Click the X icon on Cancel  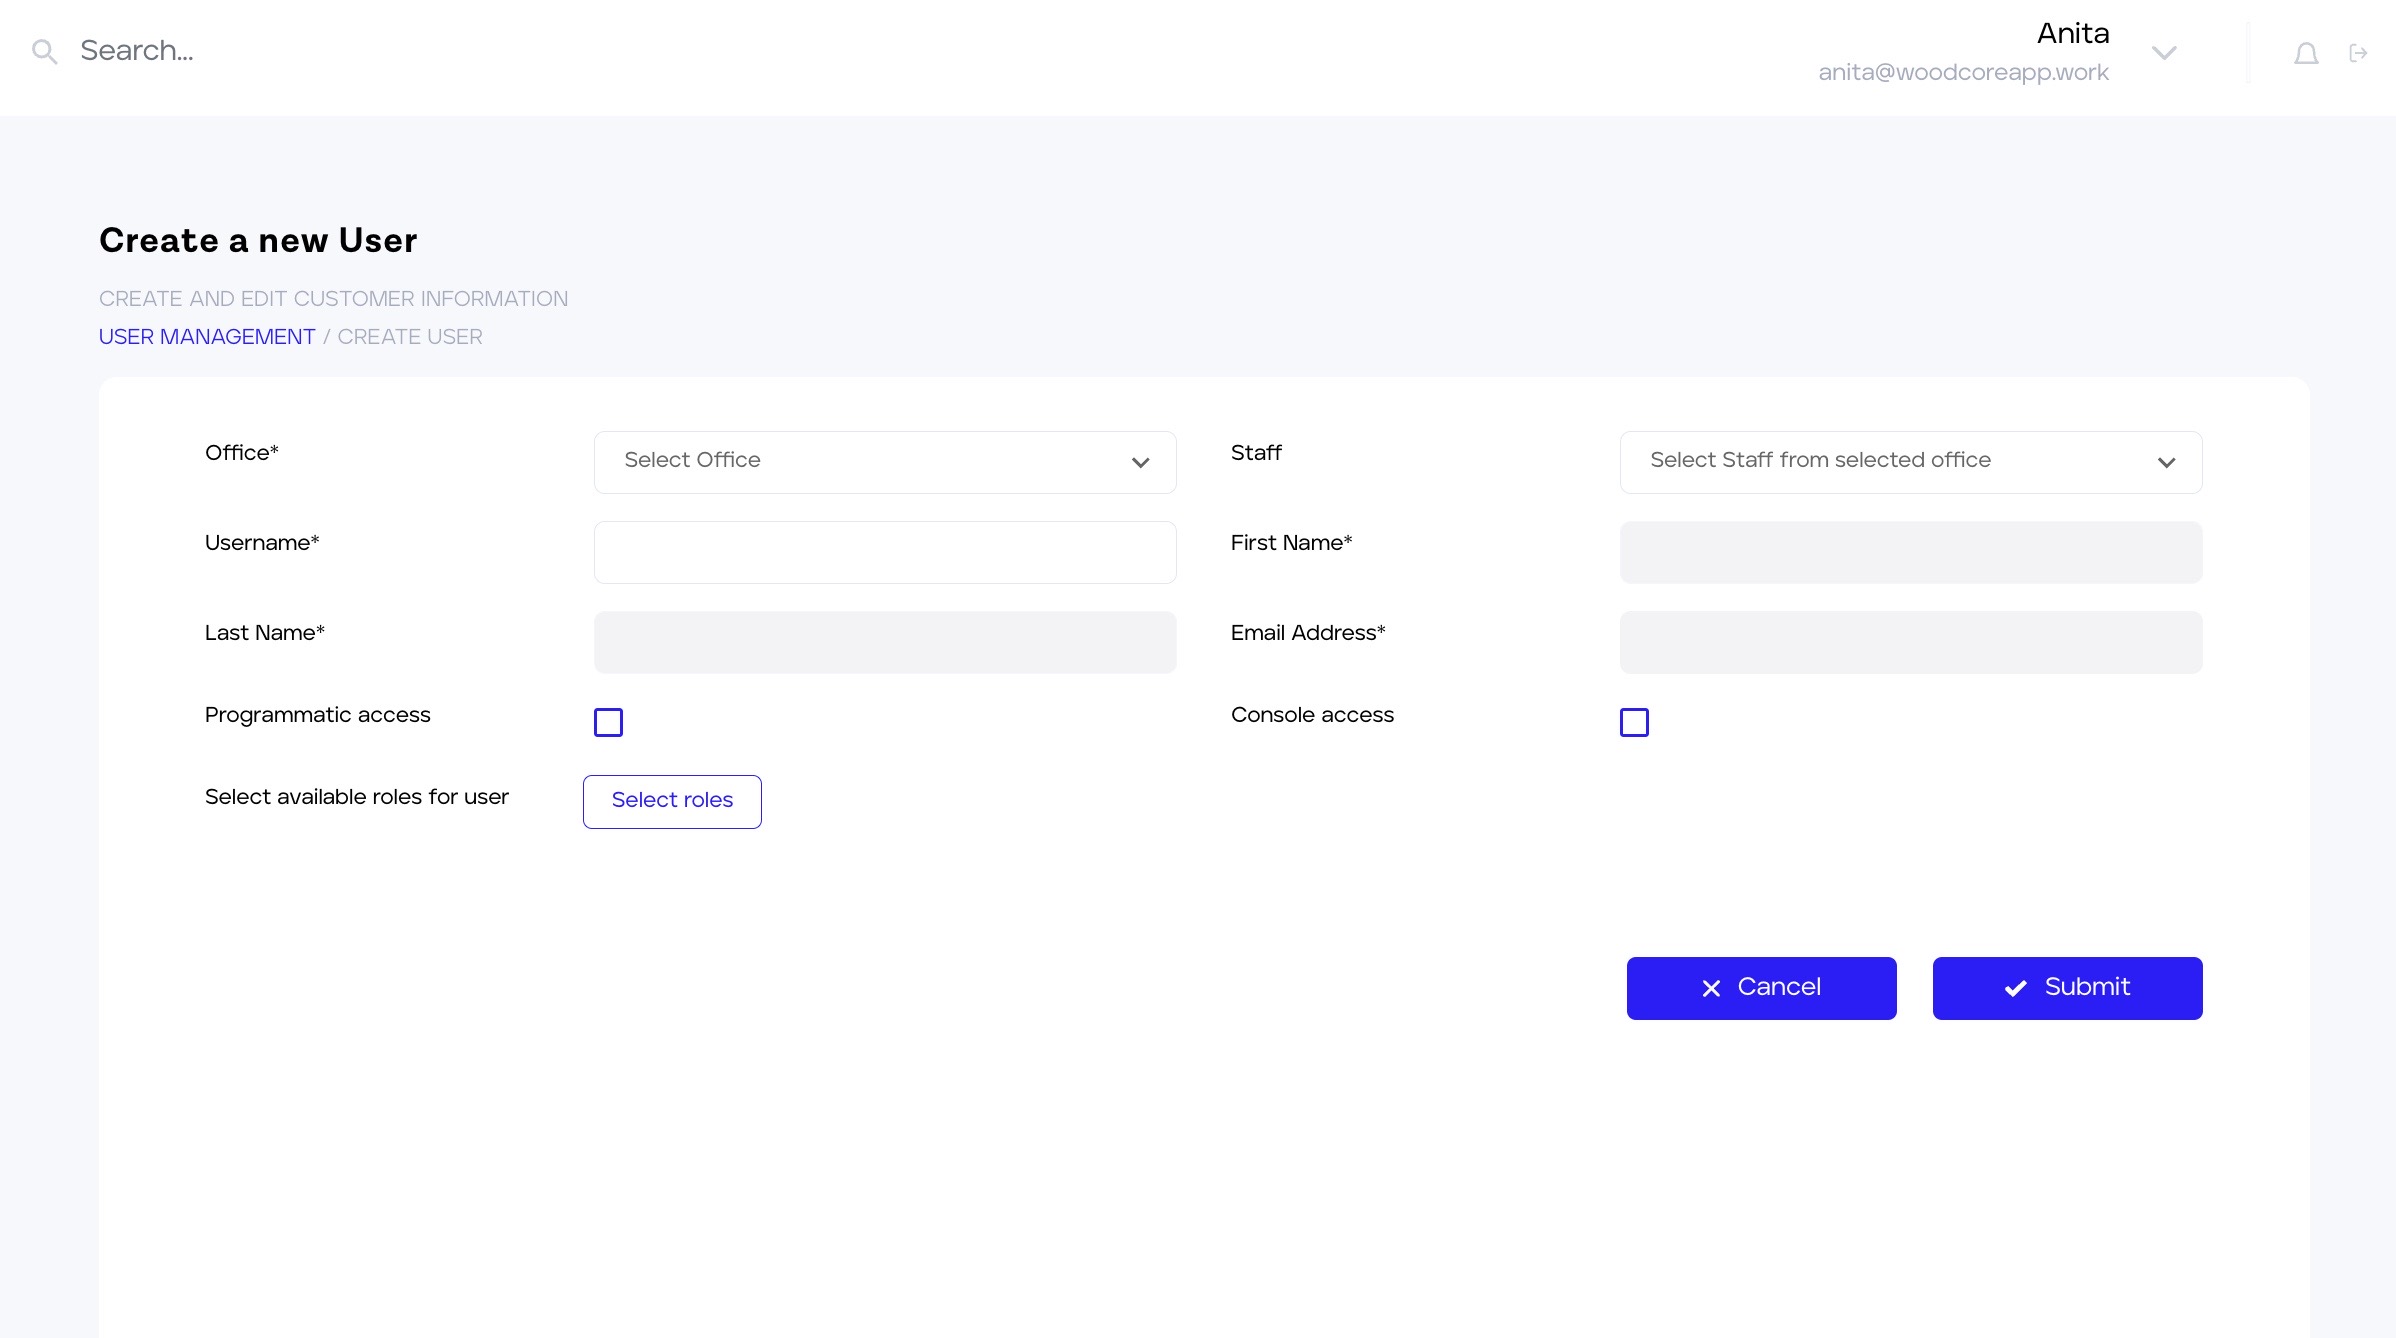point(1711,988)
